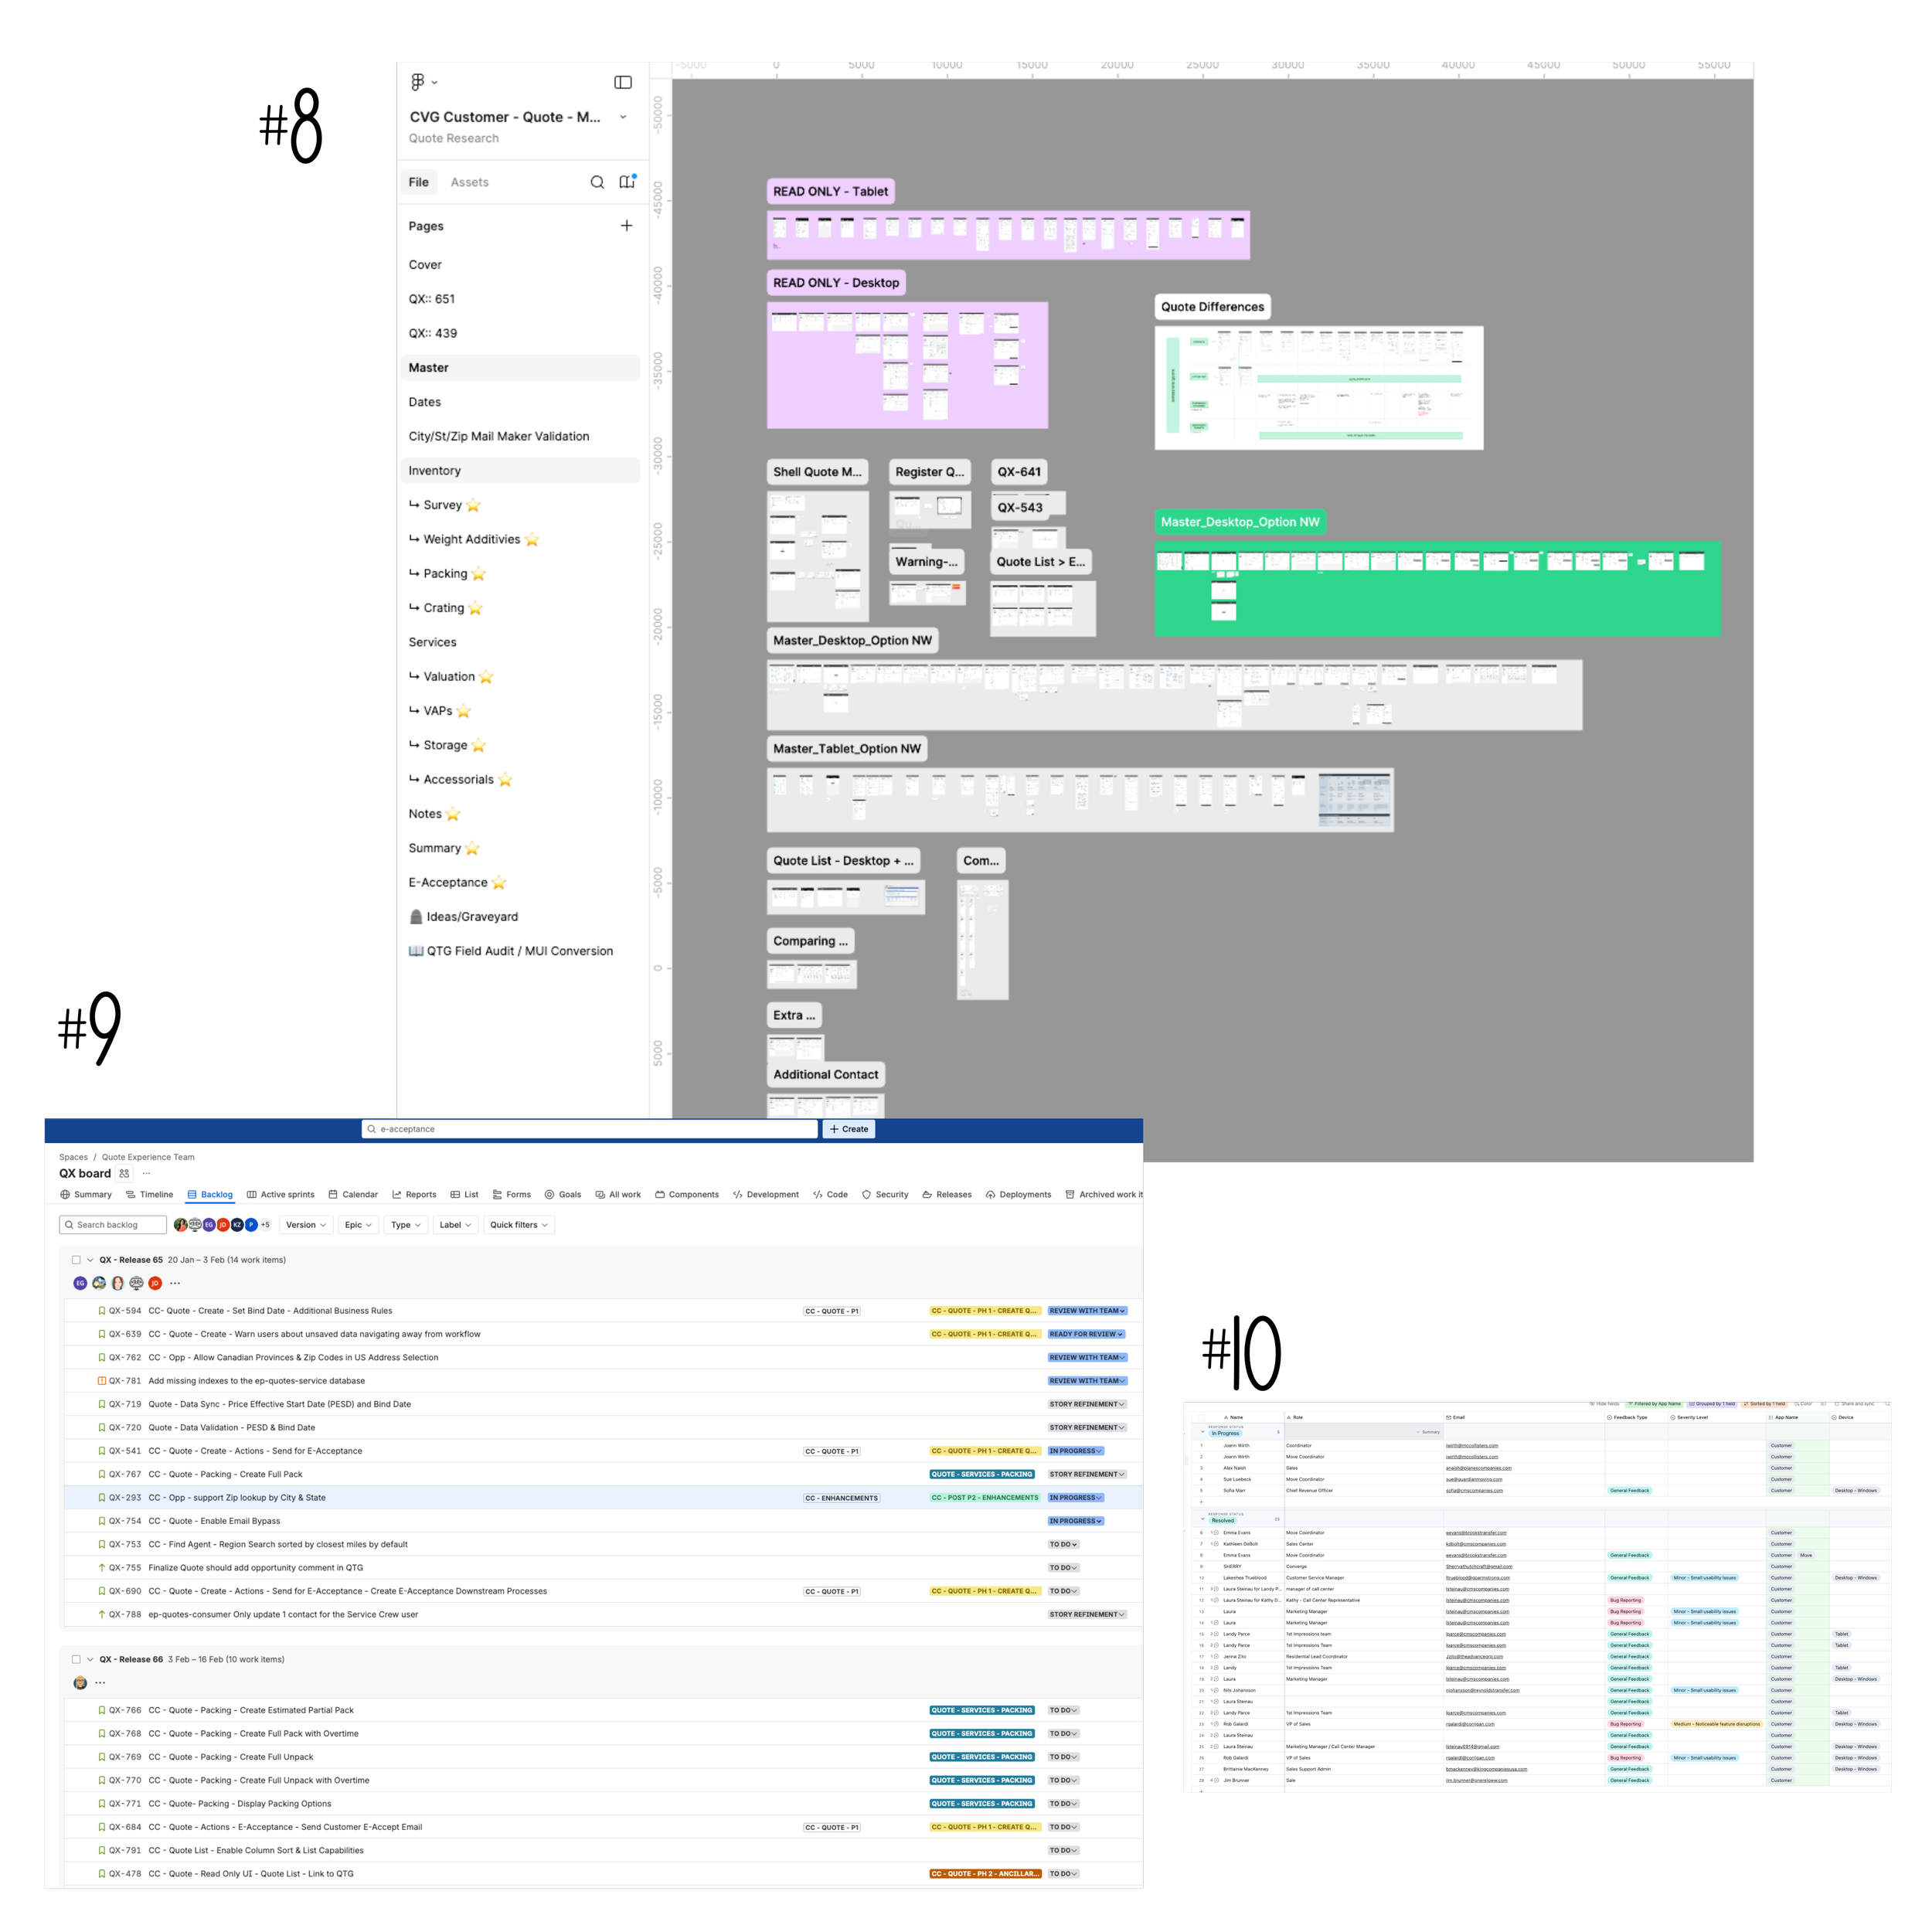Add a new page with plus icon
The image size is (1932, 1932).
(x=626, y=226)
